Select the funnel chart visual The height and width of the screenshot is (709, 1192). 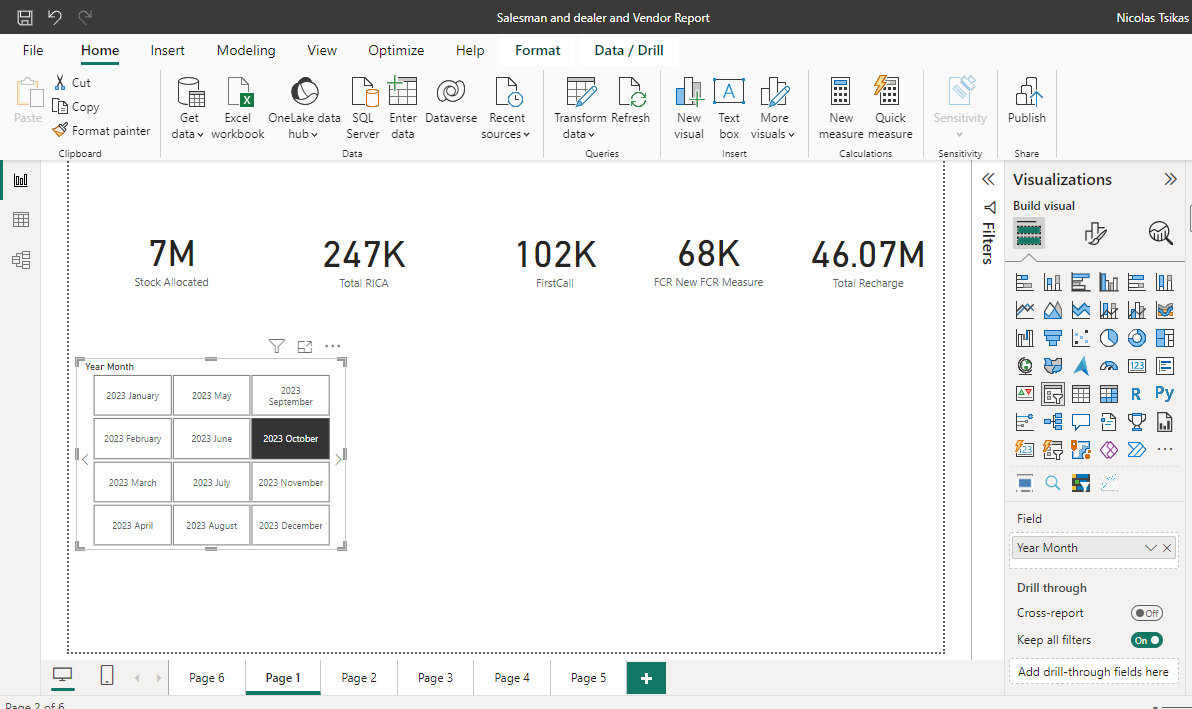(x=1053, y=338)
